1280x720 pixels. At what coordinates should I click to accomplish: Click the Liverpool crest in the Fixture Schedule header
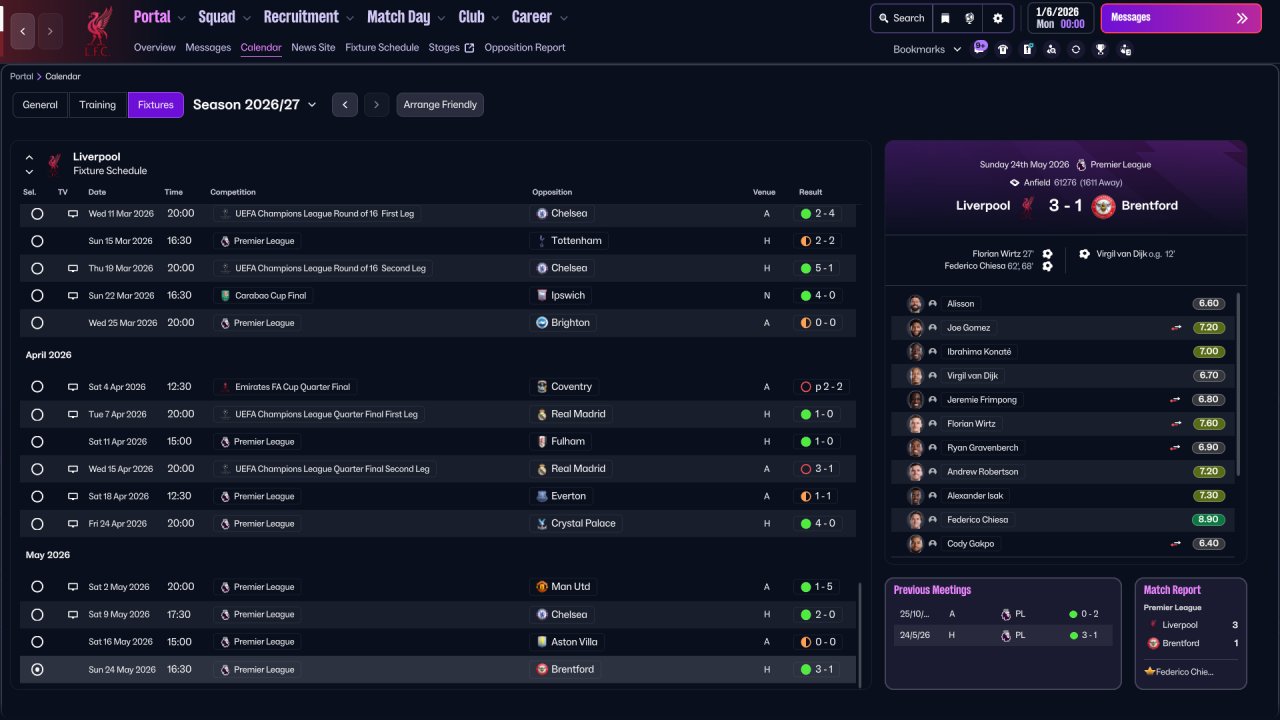54,164
